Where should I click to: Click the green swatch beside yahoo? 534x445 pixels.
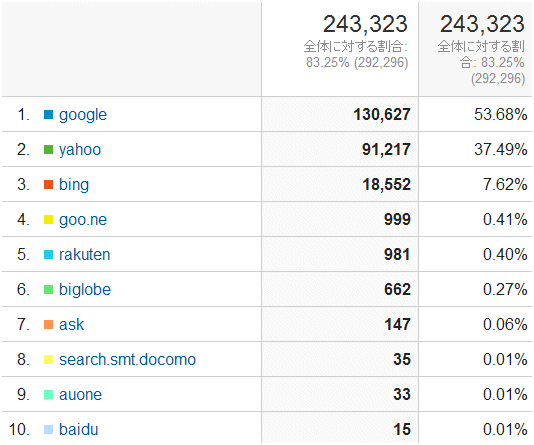(48, 150)
